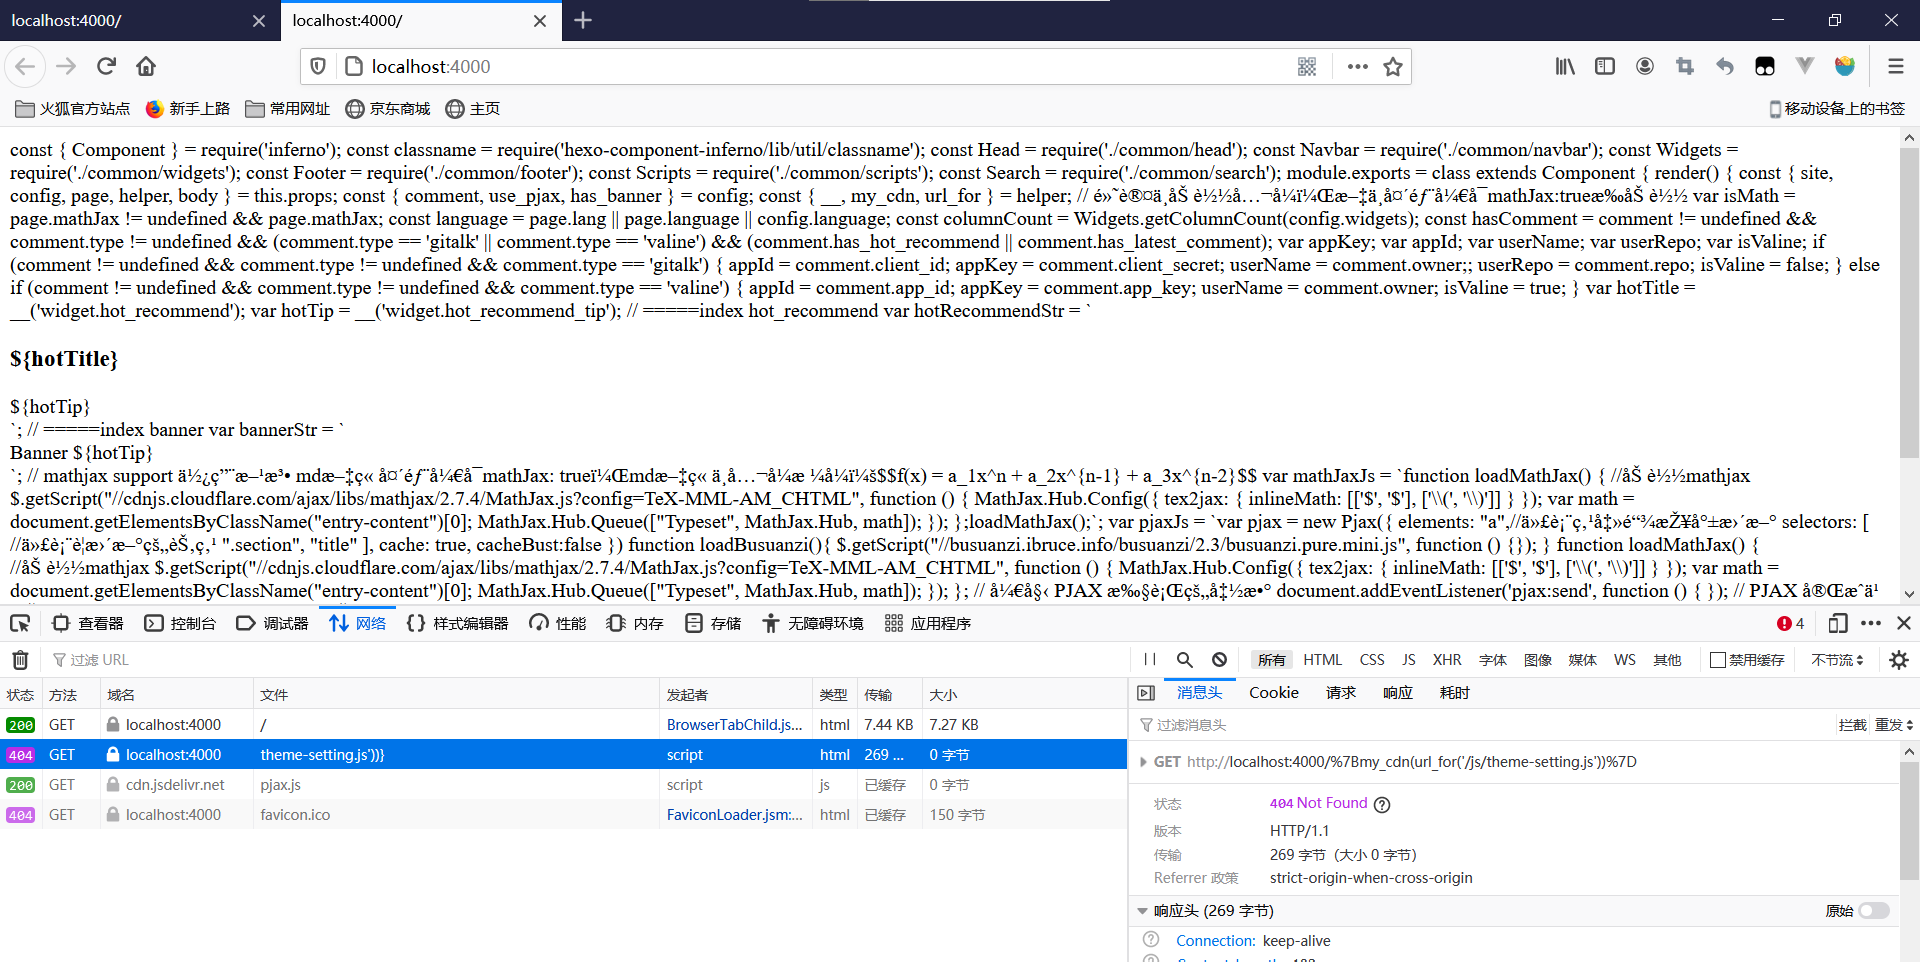Pause network recording button
Image resolution: width=1920 pixels, height=962 pixels.
pos(1150,660)
